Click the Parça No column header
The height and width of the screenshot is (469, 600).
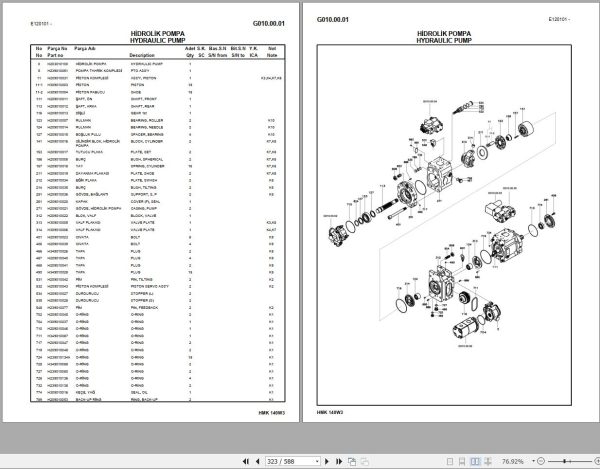(x=57, y=49)
